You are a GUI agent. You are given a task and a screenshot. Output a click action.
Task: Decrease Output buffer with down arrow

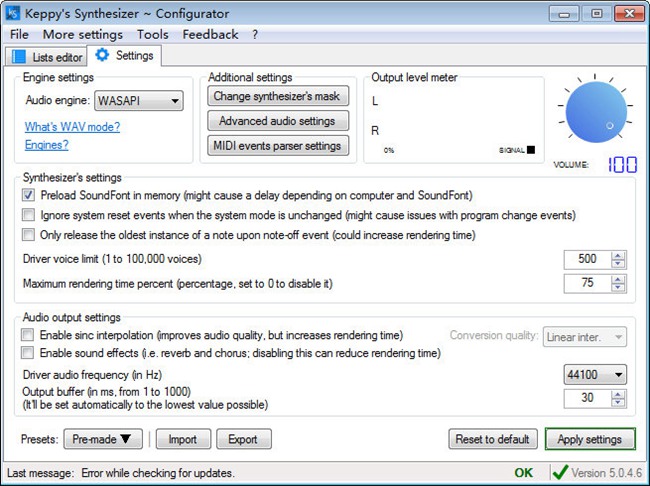coord(618,403)
